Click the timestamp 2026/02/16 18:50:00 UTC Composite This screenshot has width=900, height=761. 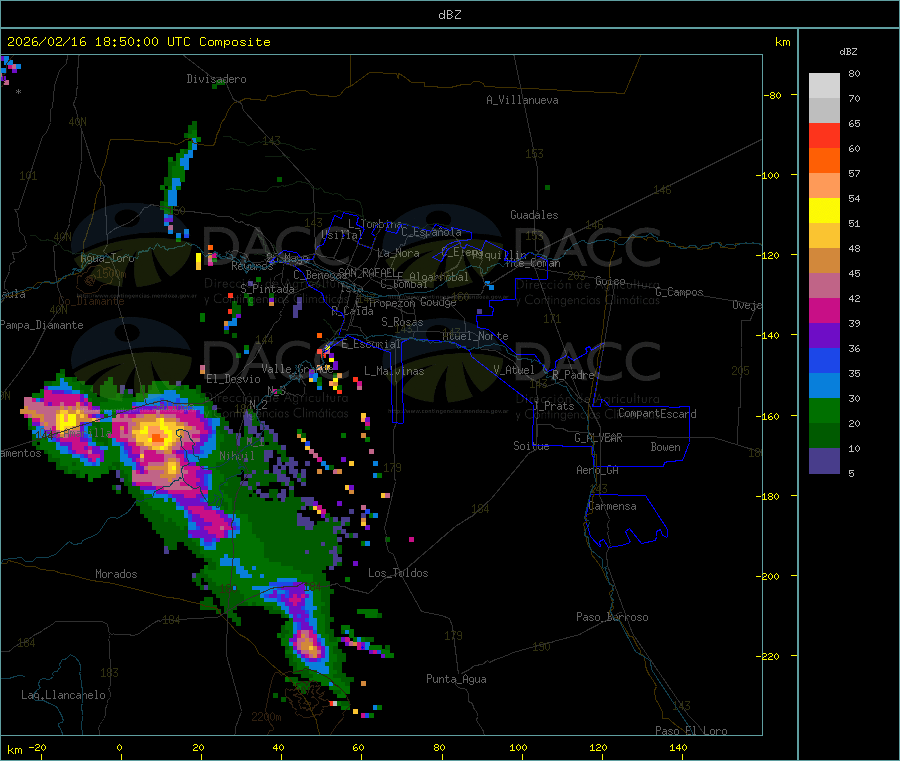point(138,42)
